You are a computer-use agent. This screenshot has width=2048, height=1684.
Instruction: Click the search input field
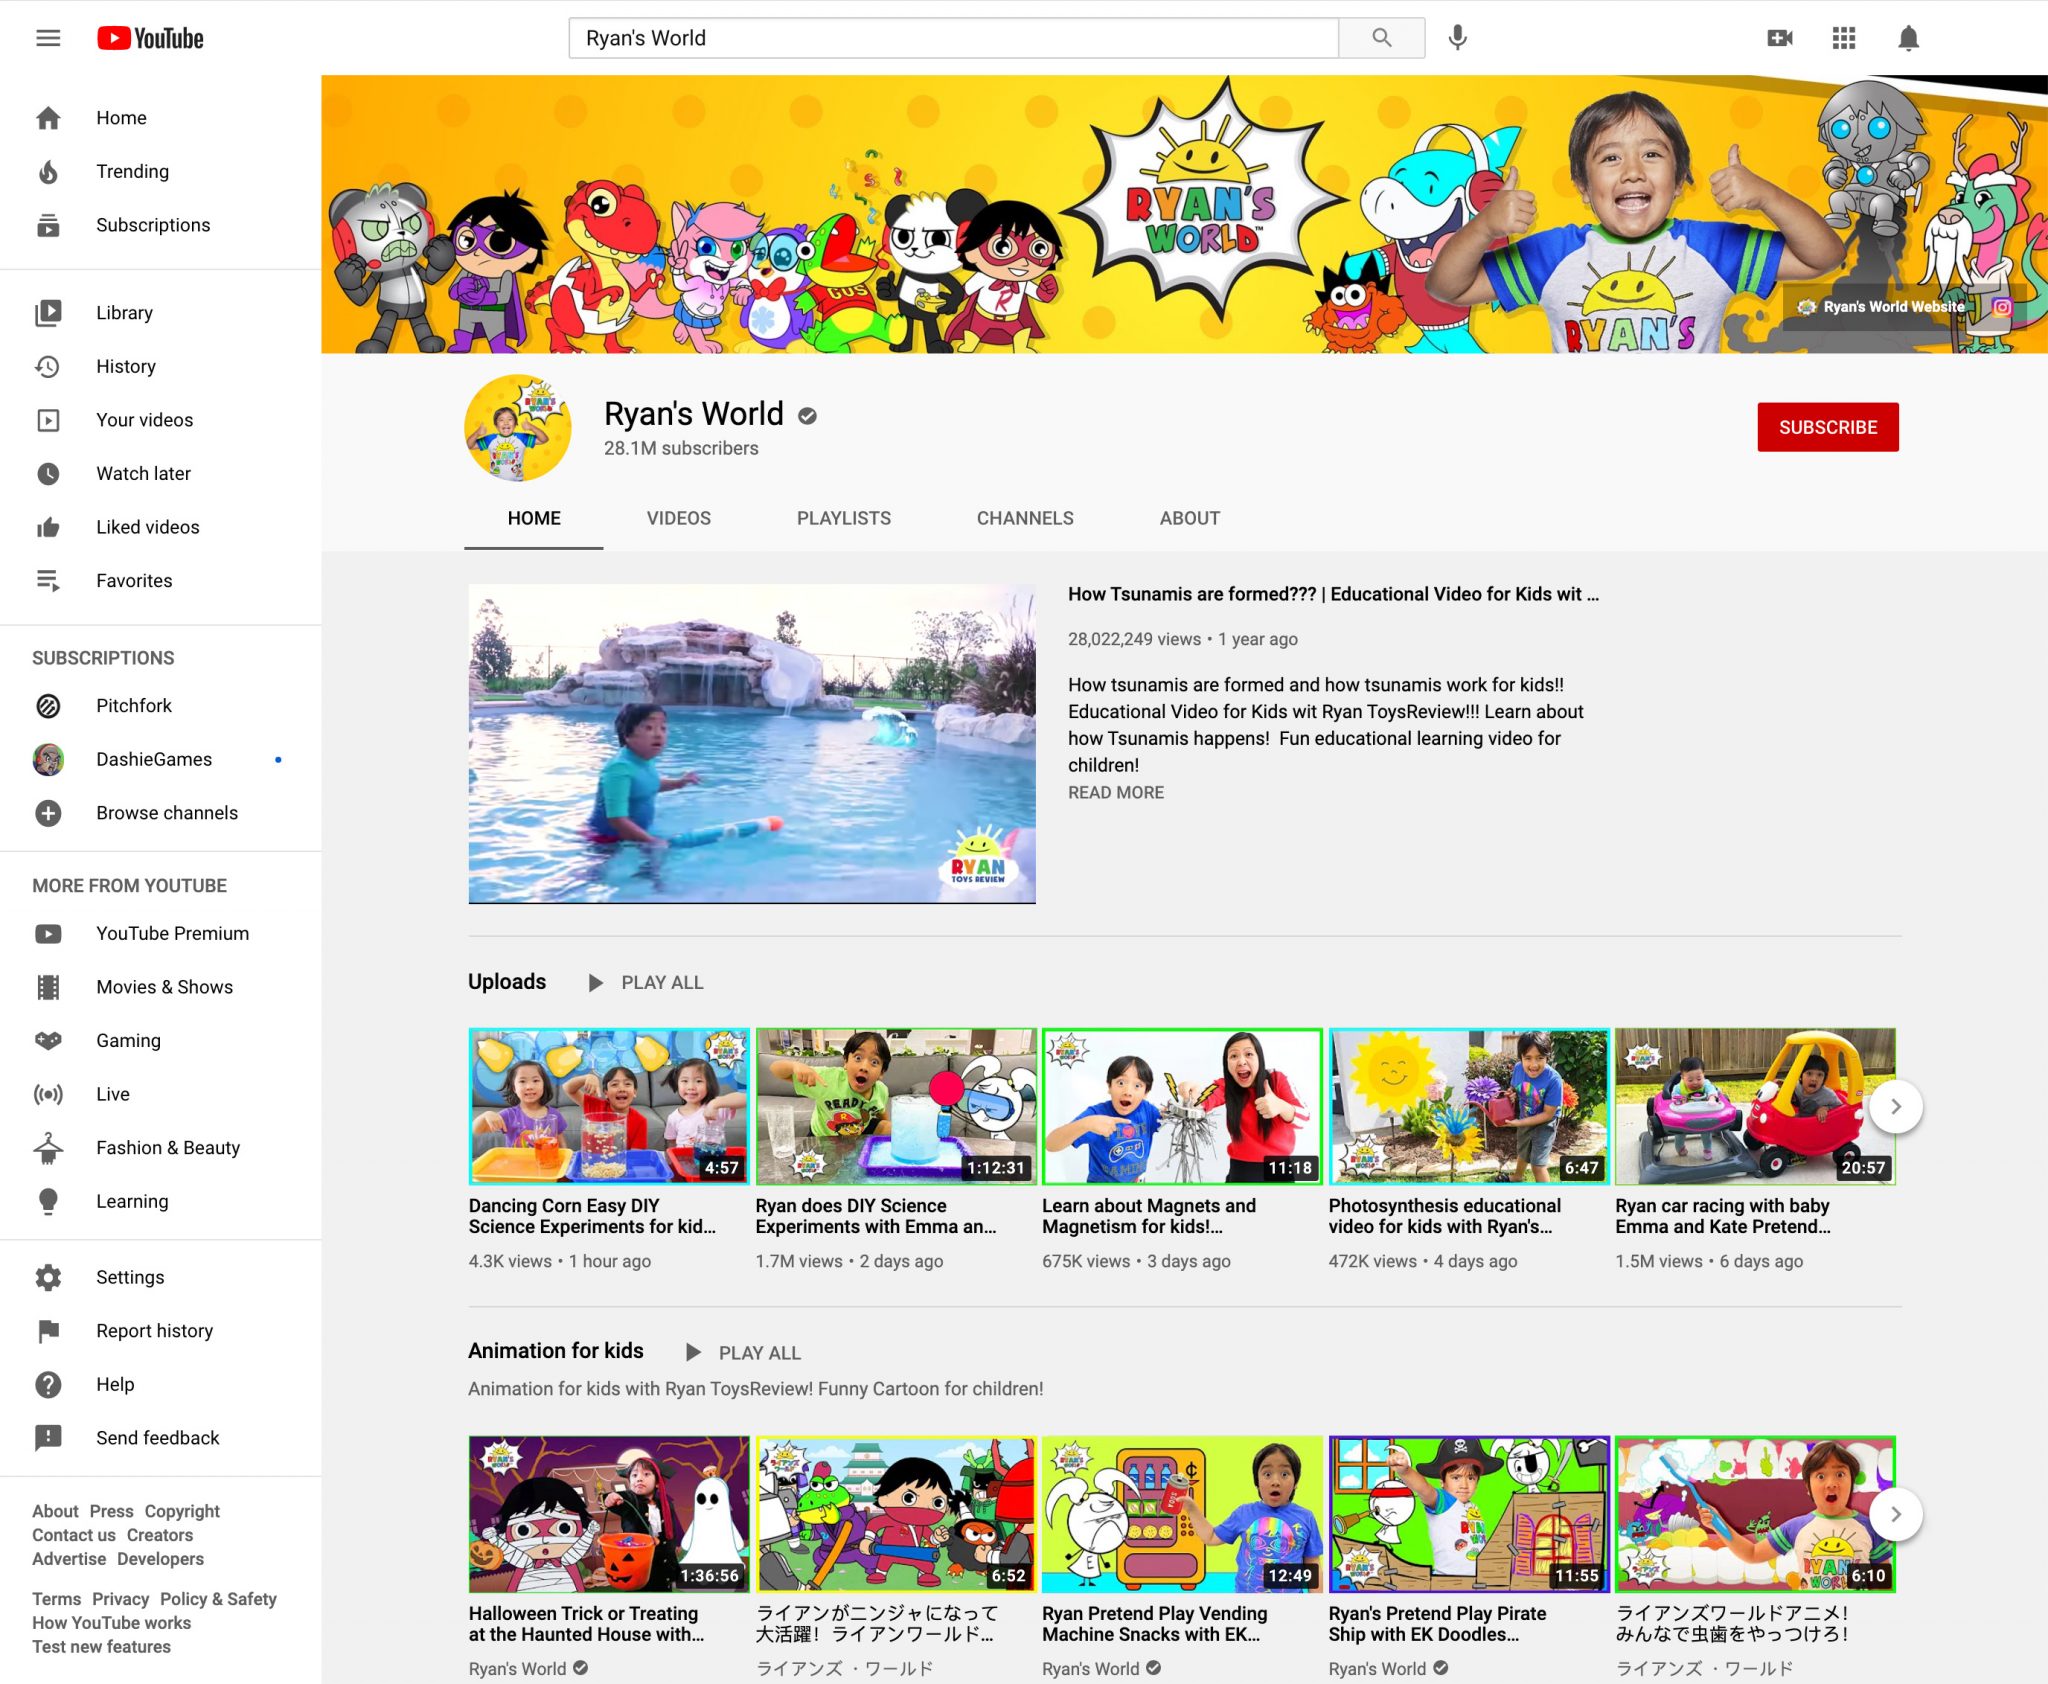(x=952, y=38)
